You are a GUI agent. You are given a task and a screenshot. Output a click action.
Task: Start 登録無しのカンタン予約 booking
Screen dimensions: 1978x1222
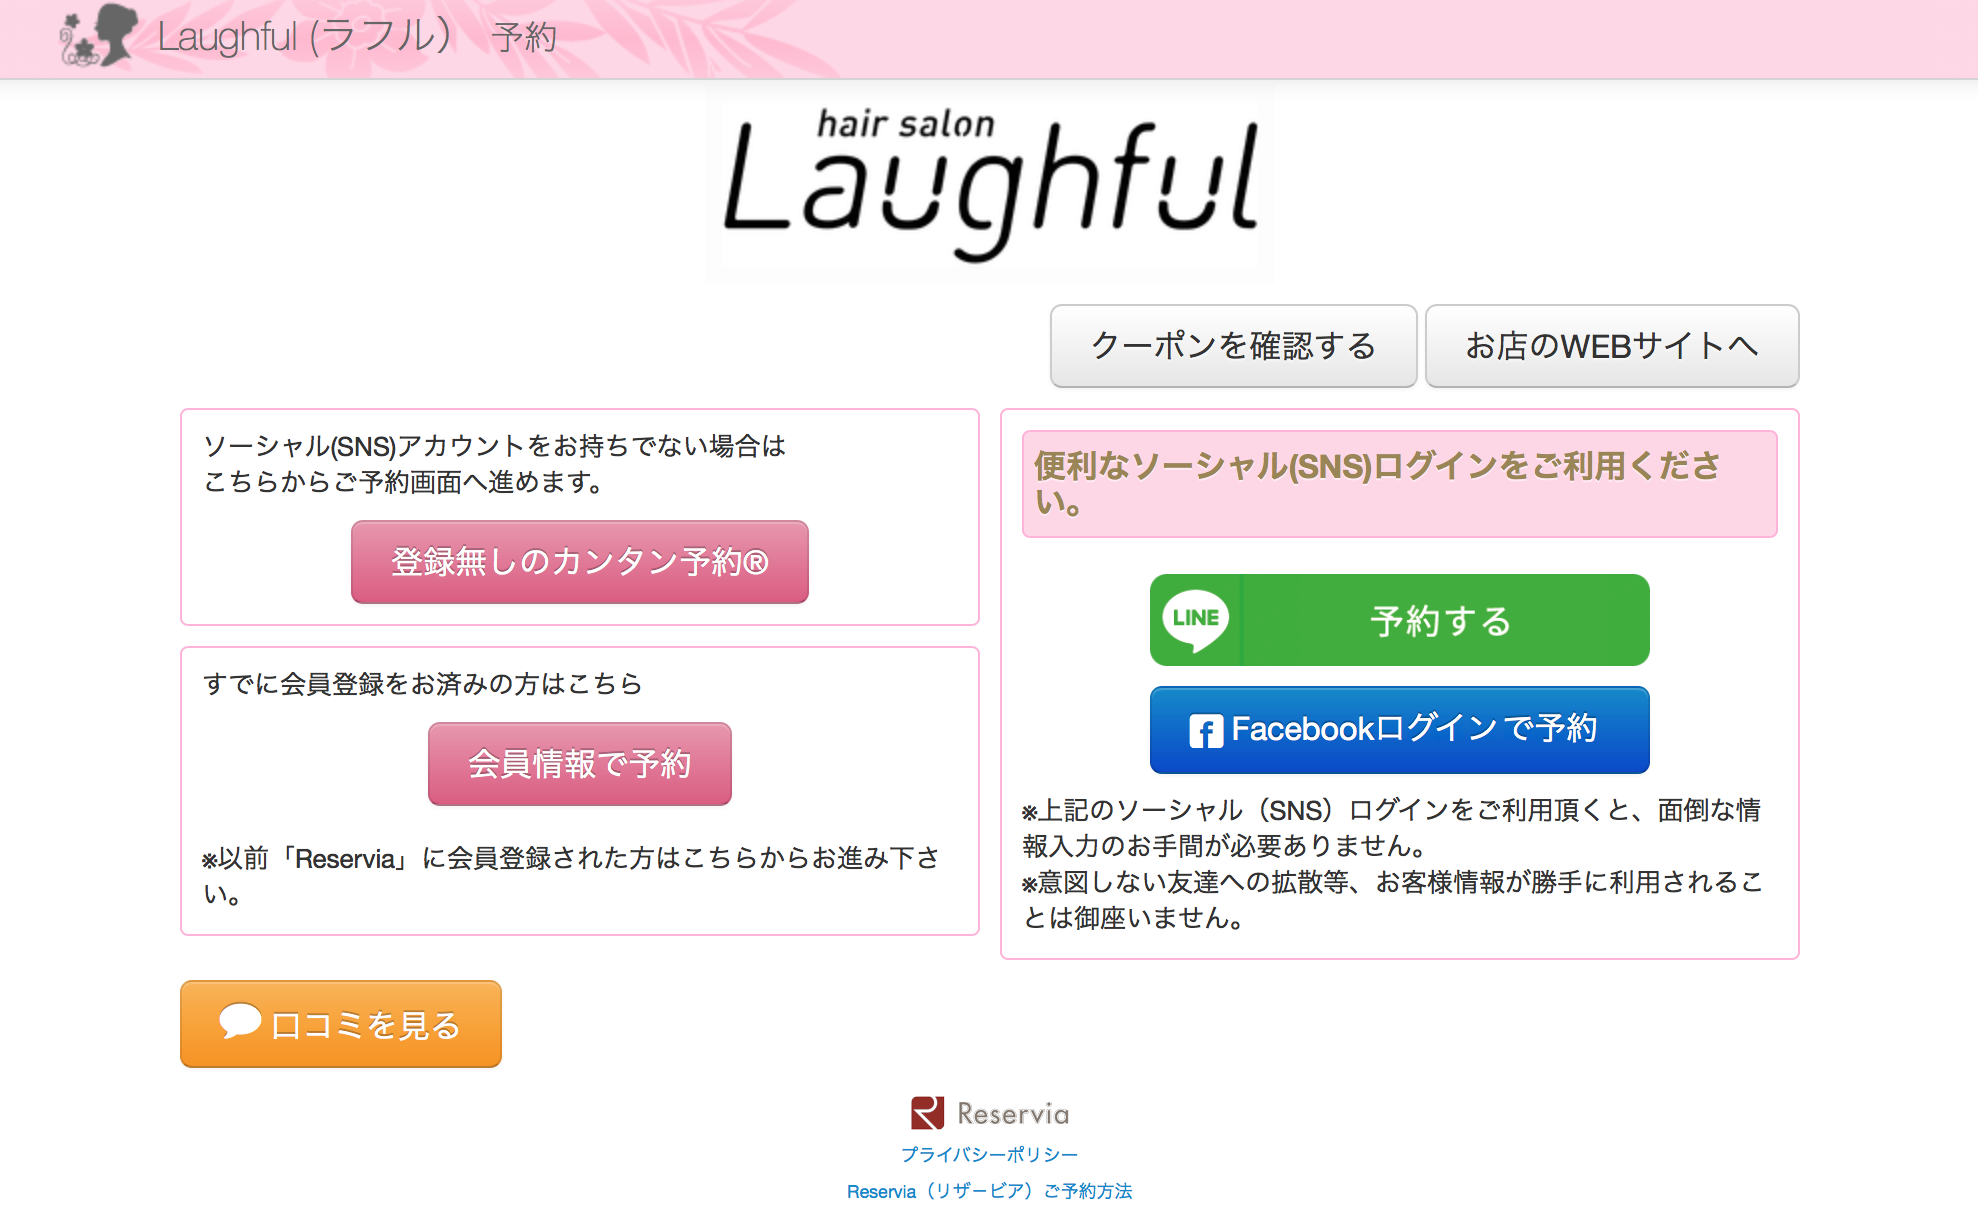click(x=579, y=562)
